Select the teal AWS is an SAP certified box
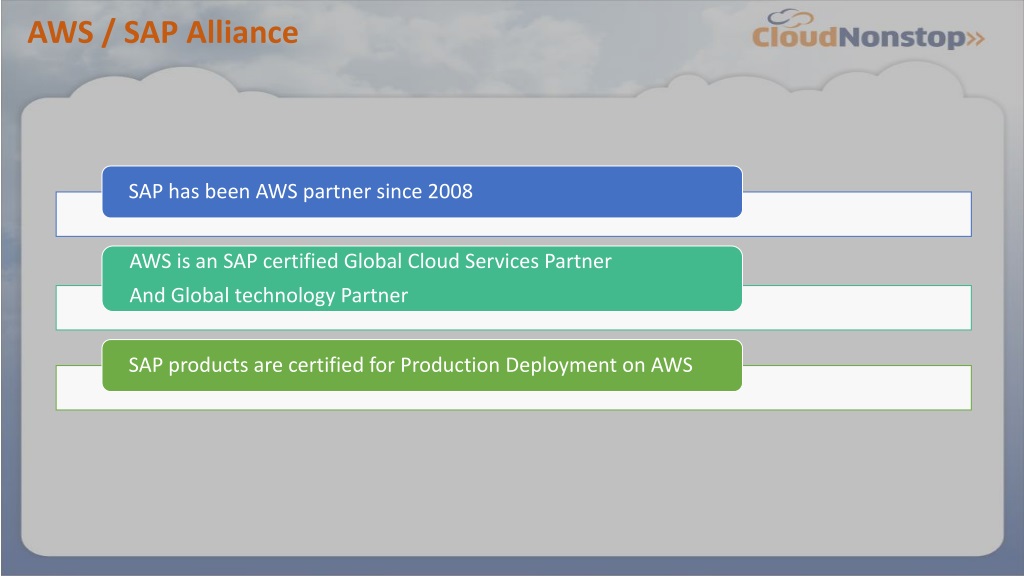The width and height of the screenshot is (1024, 576). pyautogui.click(x=422, y=278)
